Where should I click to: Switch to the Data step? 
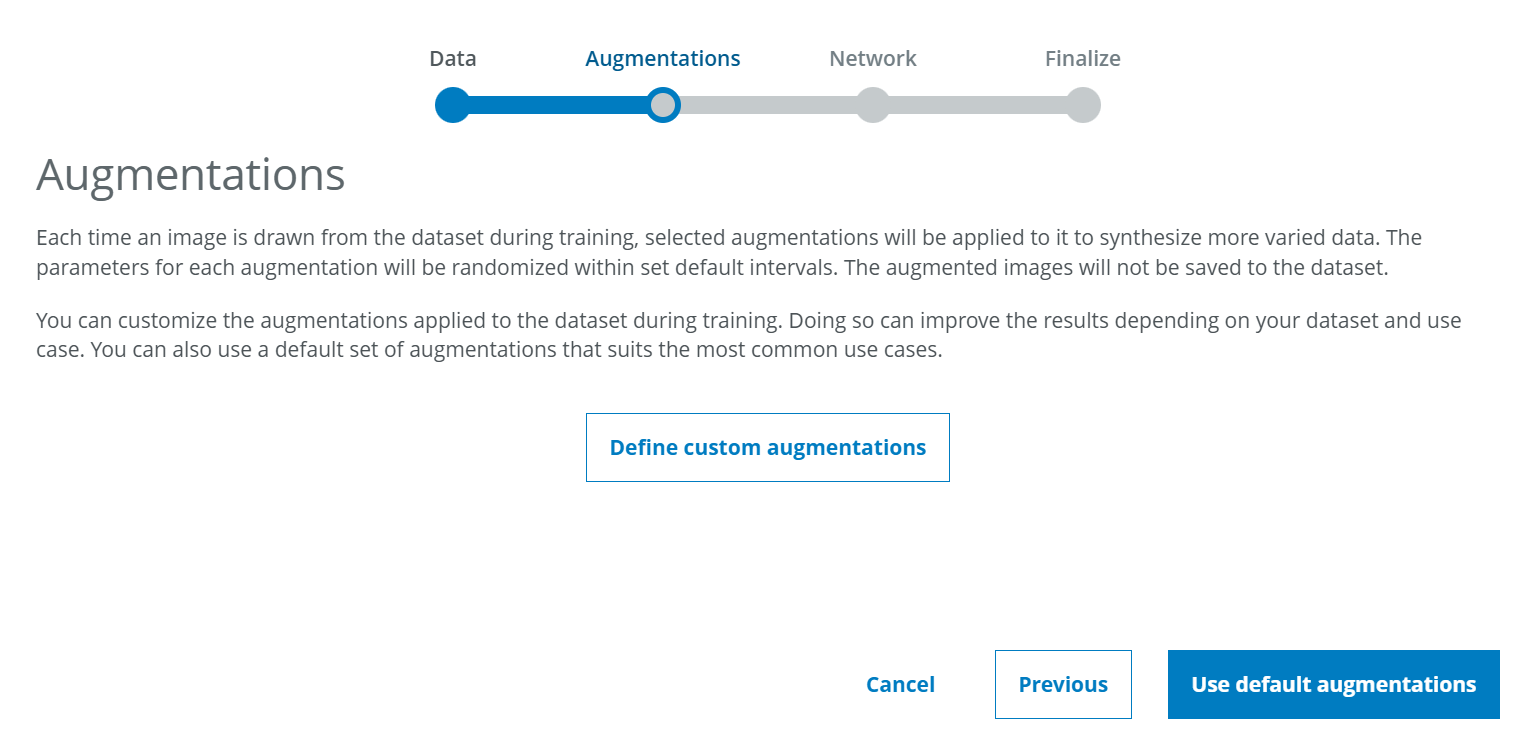(x=452, y=58)
